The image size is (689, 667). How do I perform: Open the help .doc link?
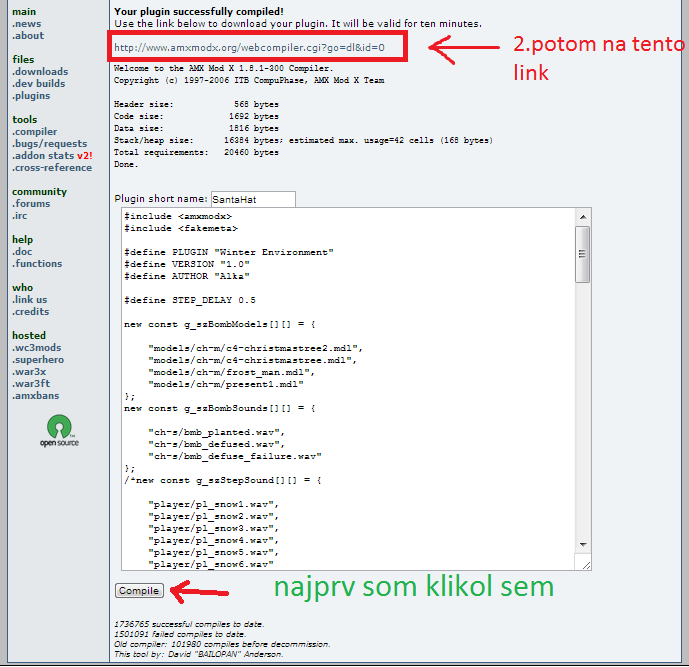[22, 252]
